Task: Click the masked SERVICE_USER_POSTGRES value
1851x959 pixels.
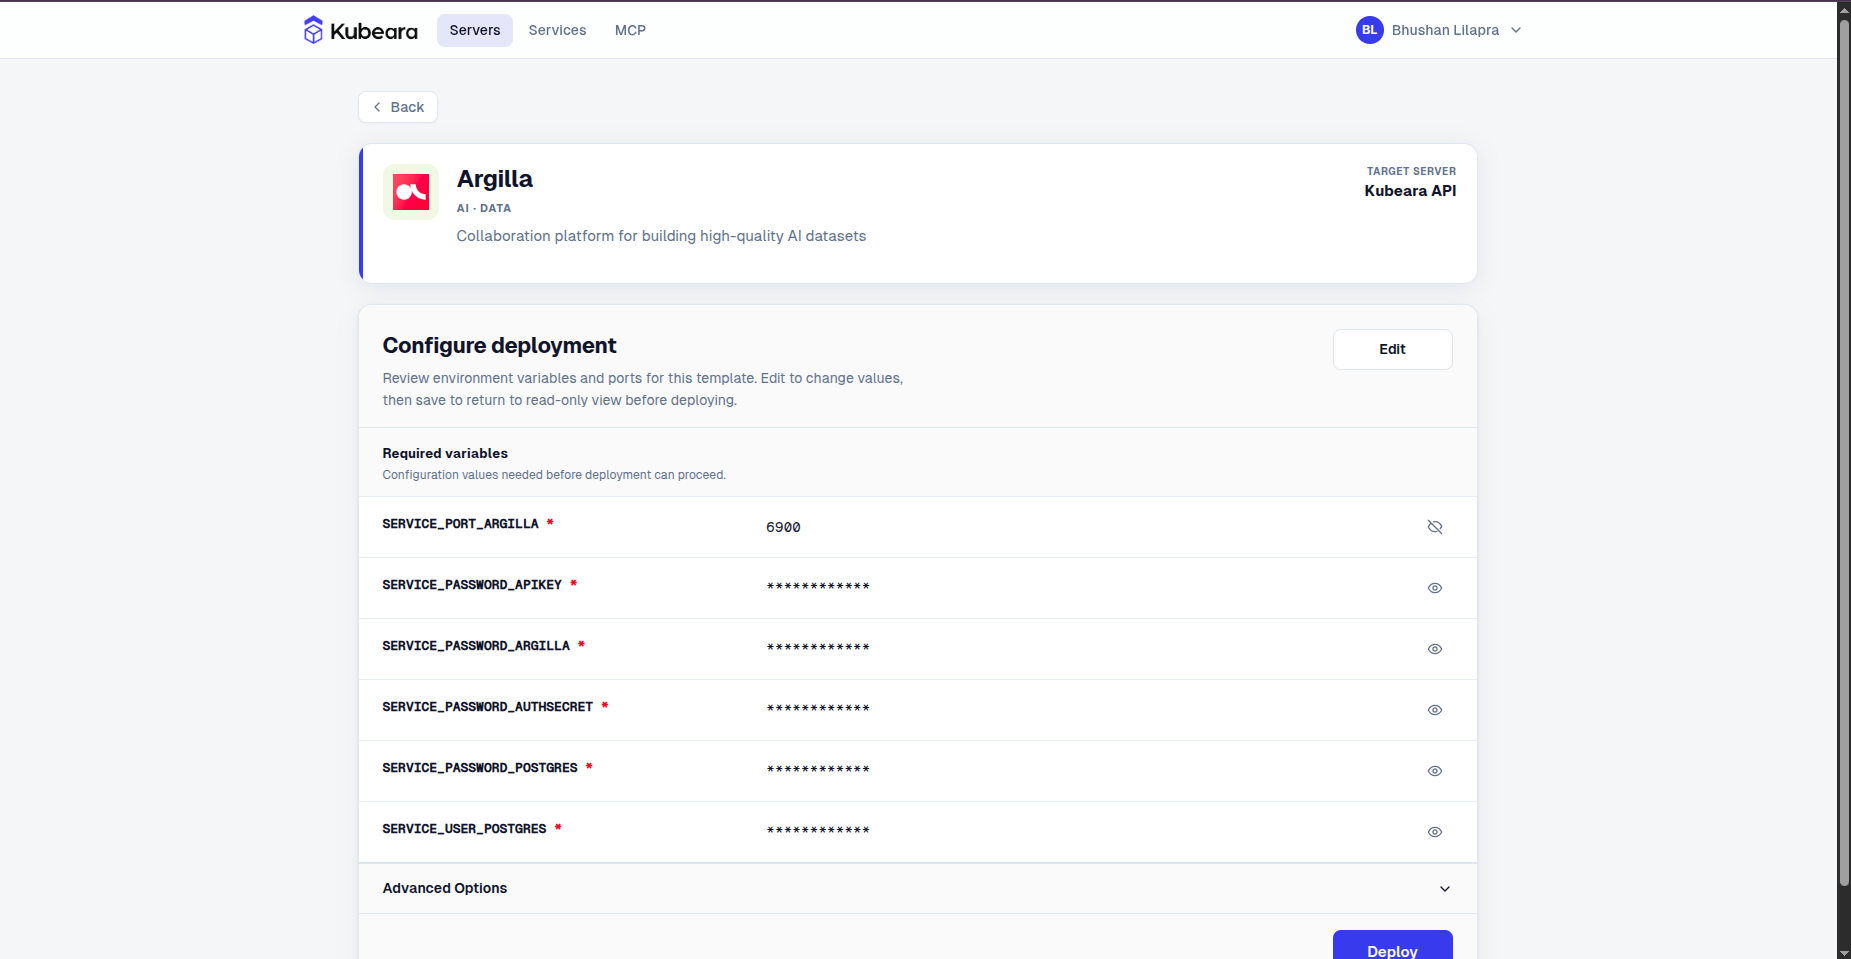Action: (x=818, y=831)
